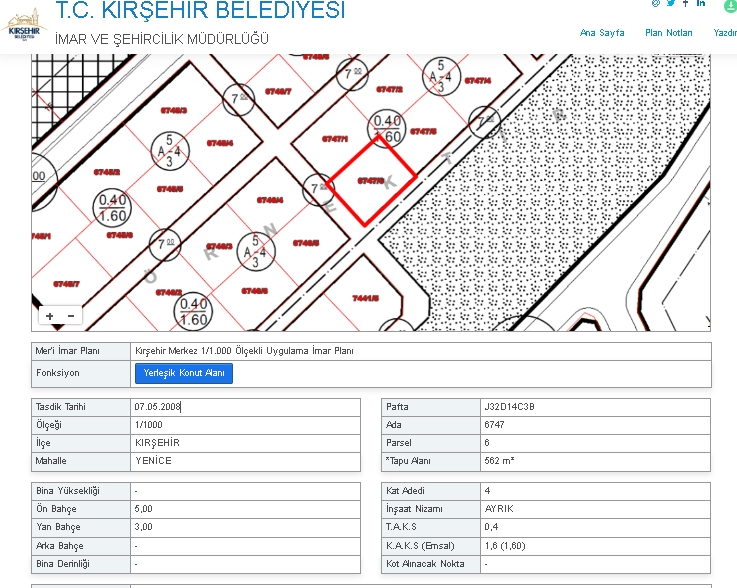Go to Ana Sayfa menu item
Screen dimensions: 737x588
pos(602,33)
